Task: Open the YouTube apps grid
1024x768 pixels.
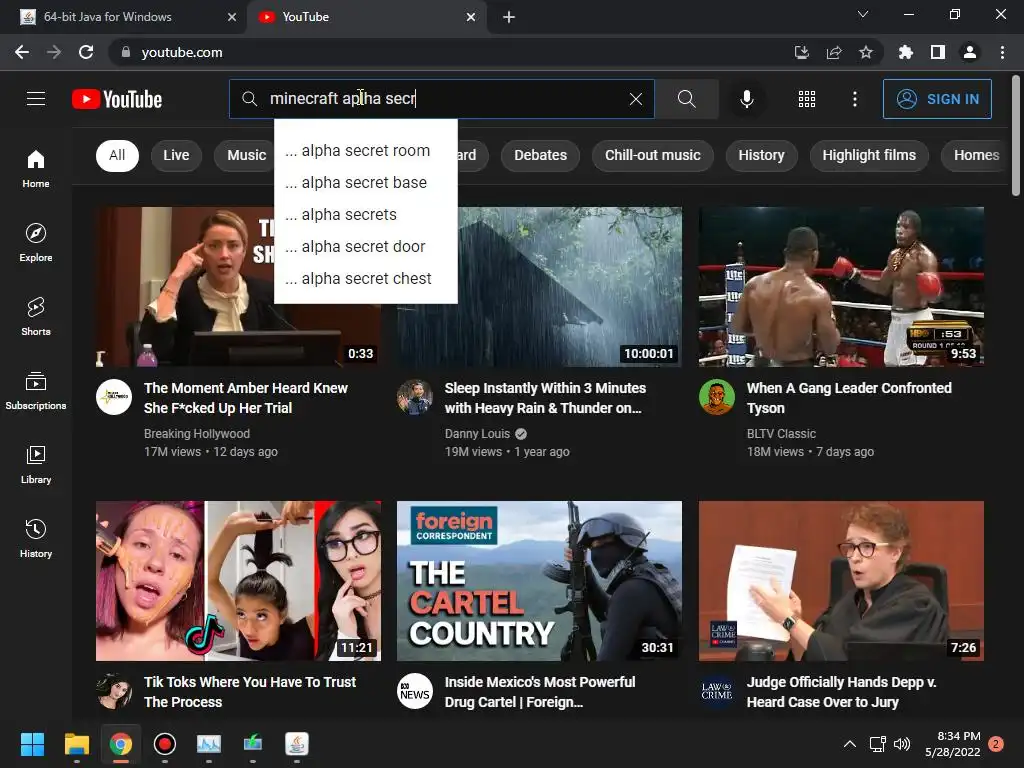Action: point(807,99)
